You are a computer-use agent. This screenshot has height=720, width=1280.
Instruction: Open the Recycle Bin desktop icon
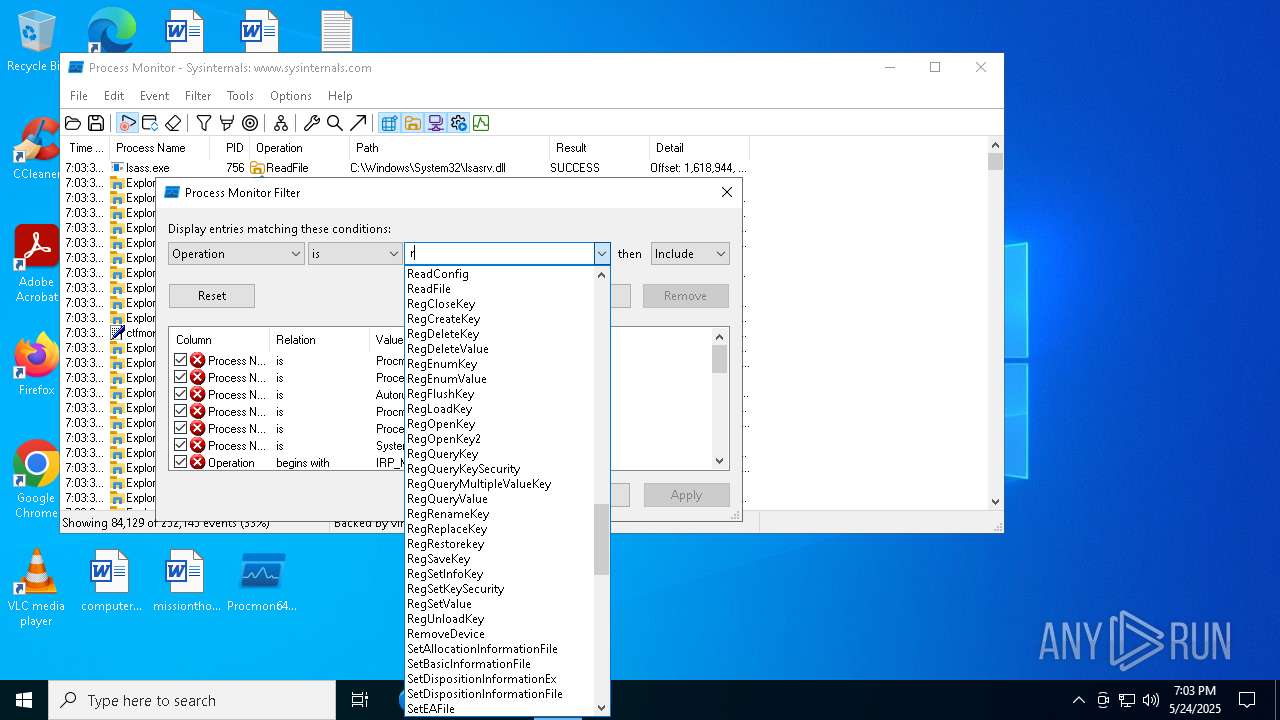click(x=36, y=42)
